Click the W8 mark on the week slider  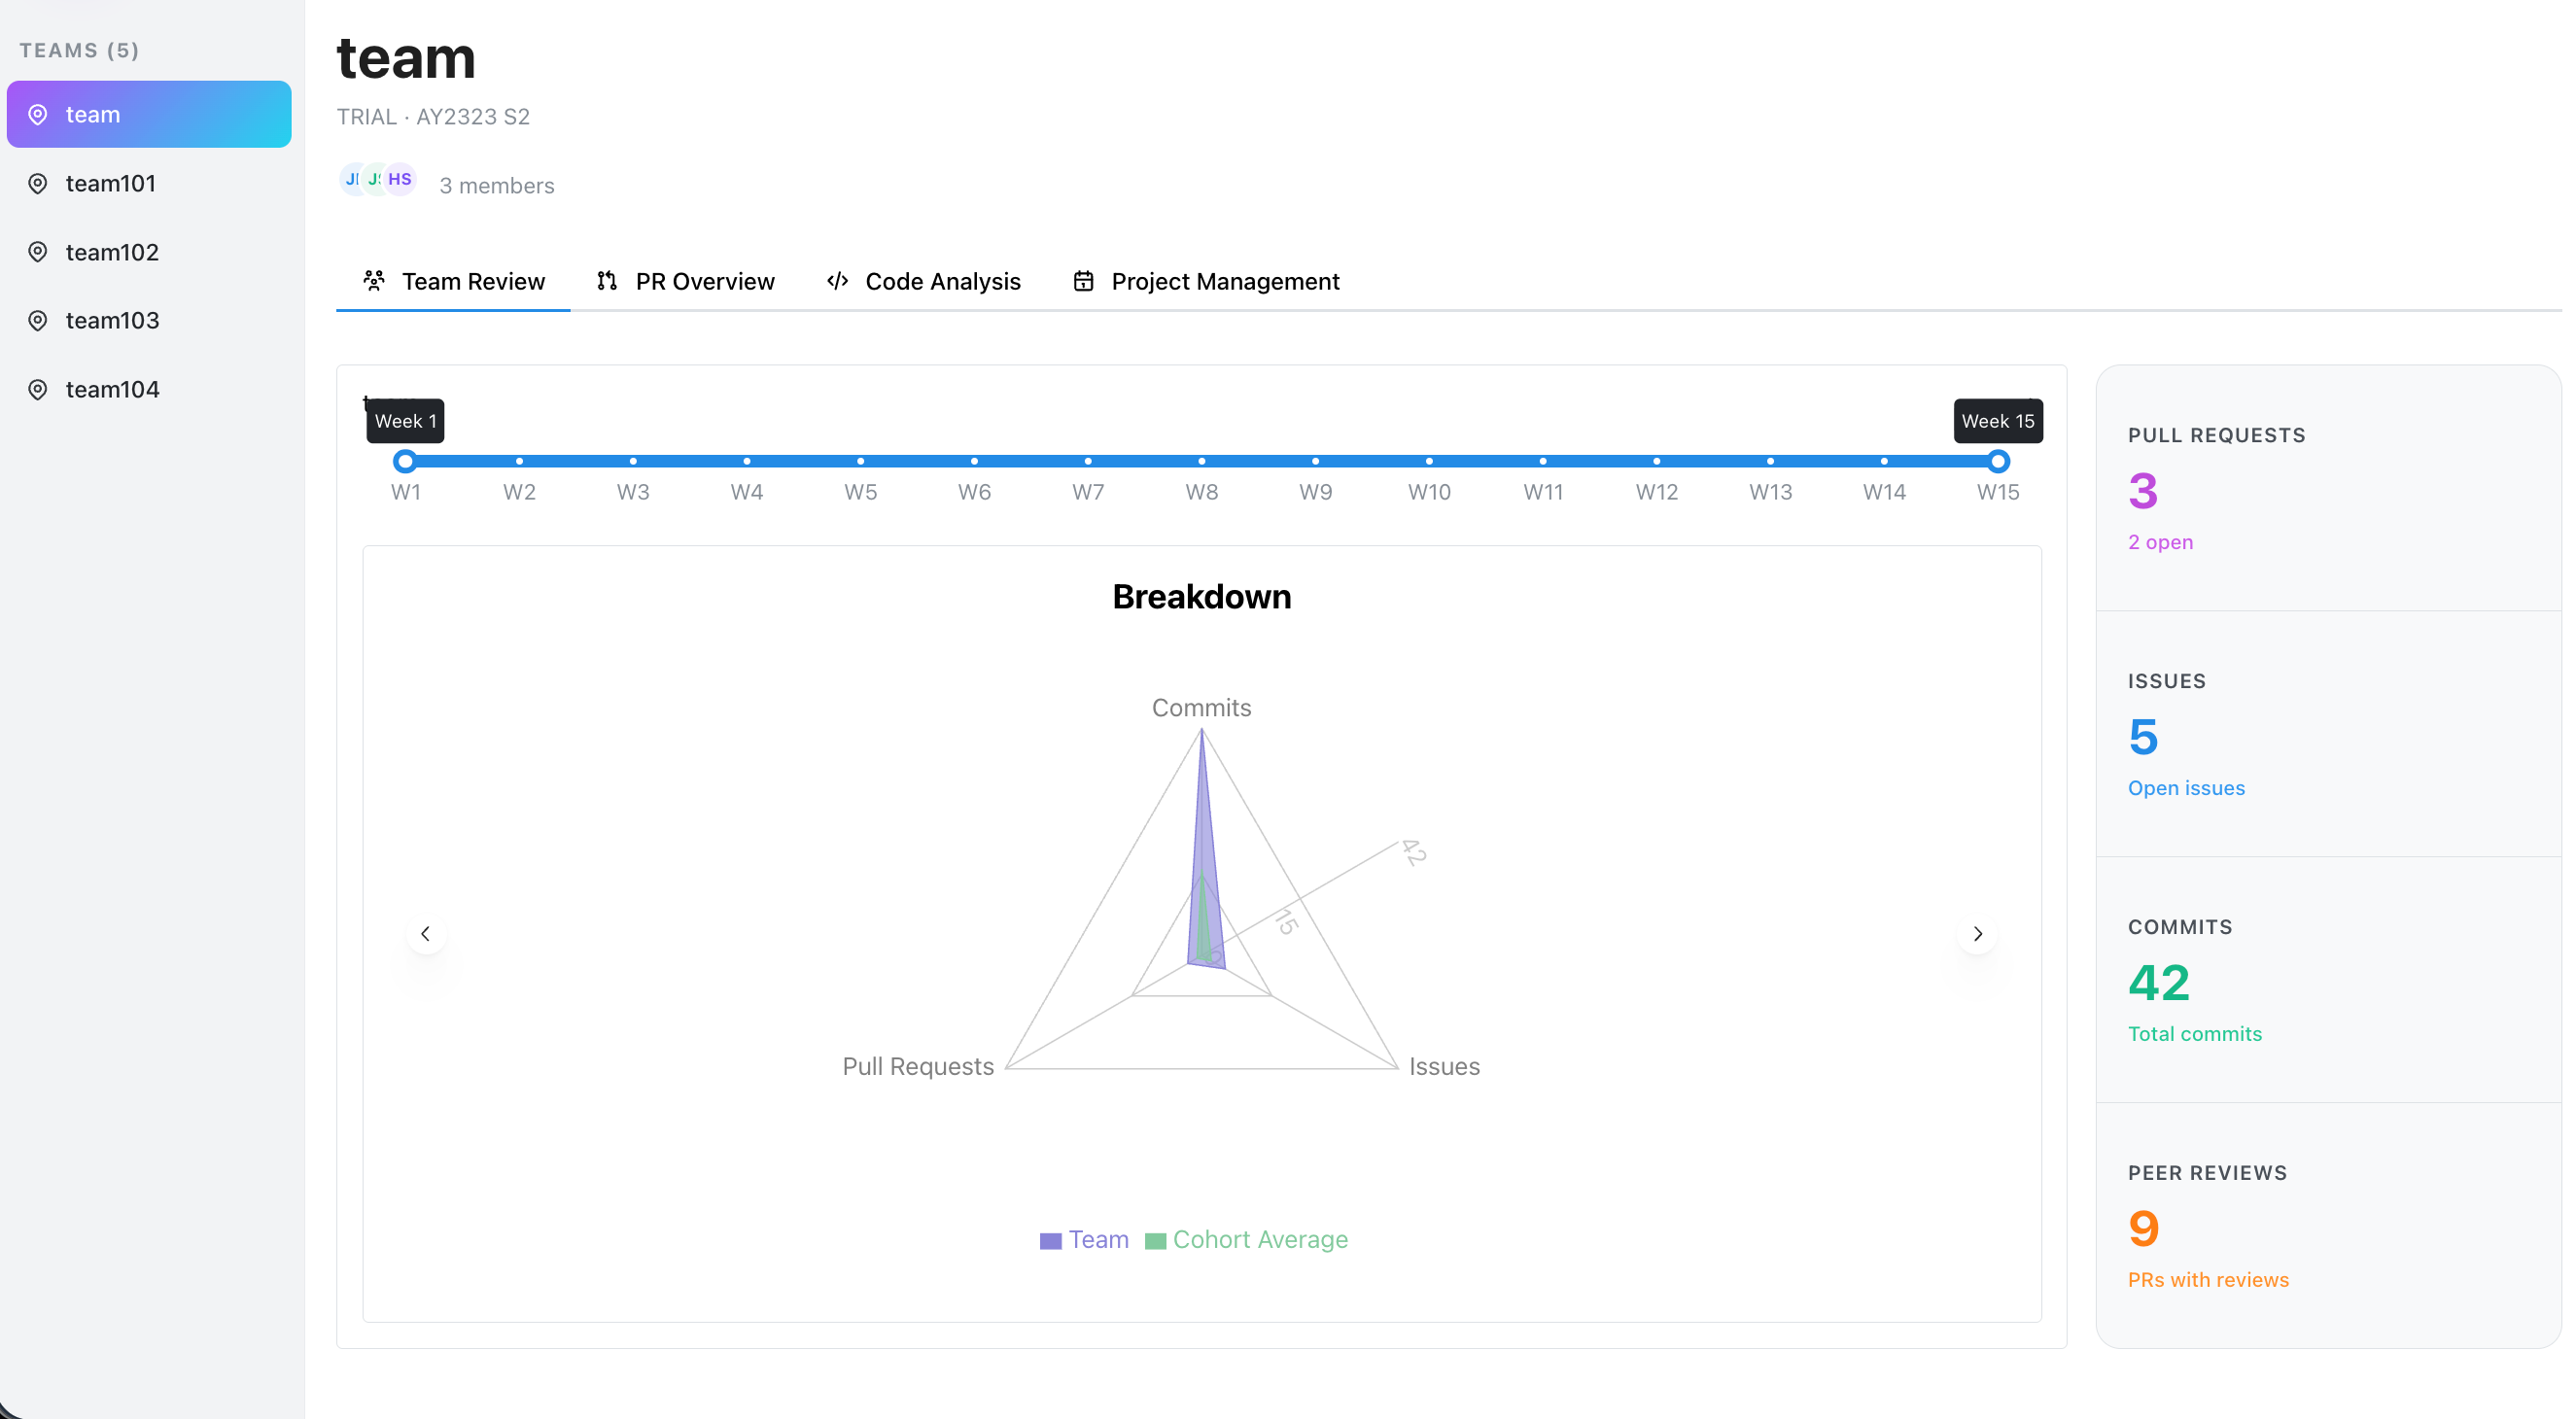pyautogui.click(x=1202, y=461)
